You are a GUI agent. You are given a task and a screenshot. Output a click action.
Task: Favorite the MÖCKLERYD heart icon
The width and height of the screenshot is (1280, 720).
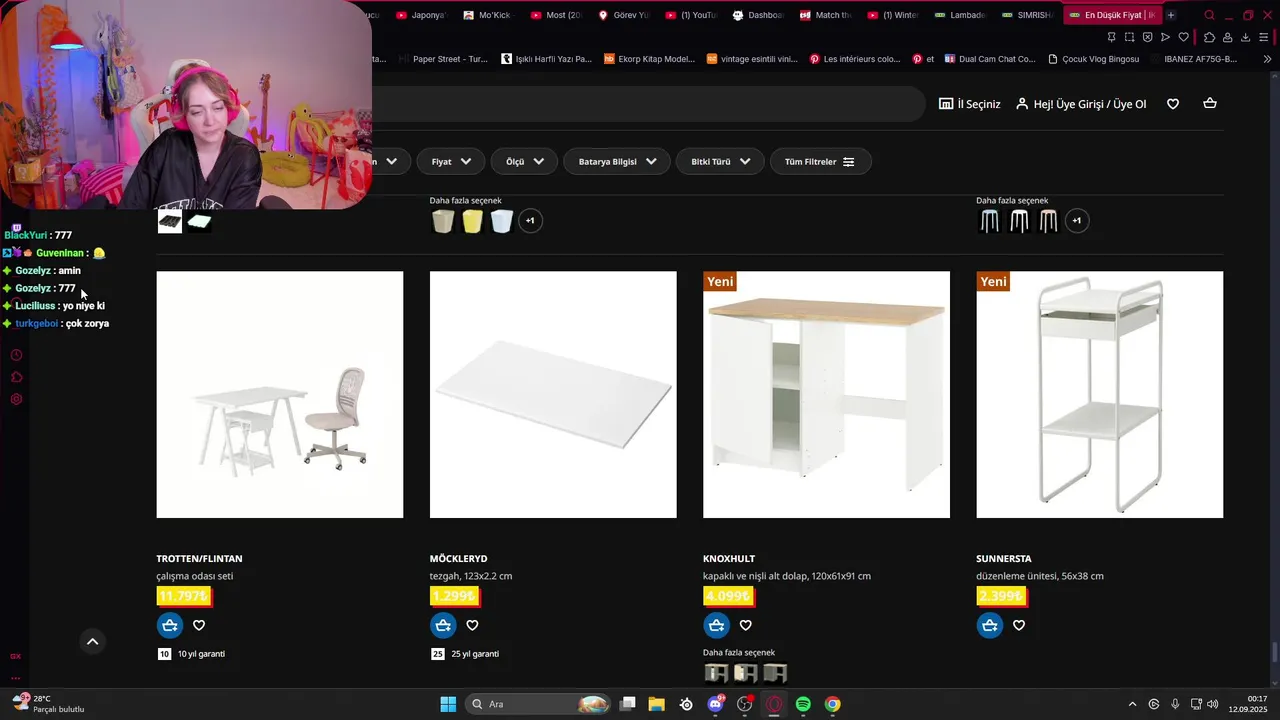[x=472, y=625]
